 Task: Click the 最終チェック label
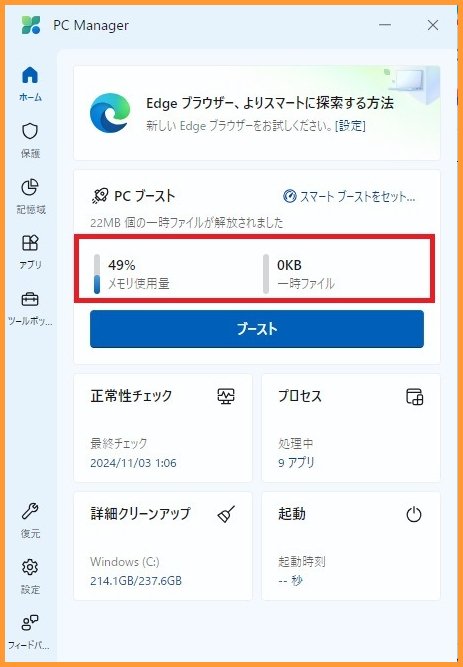(x=119, y=443)
